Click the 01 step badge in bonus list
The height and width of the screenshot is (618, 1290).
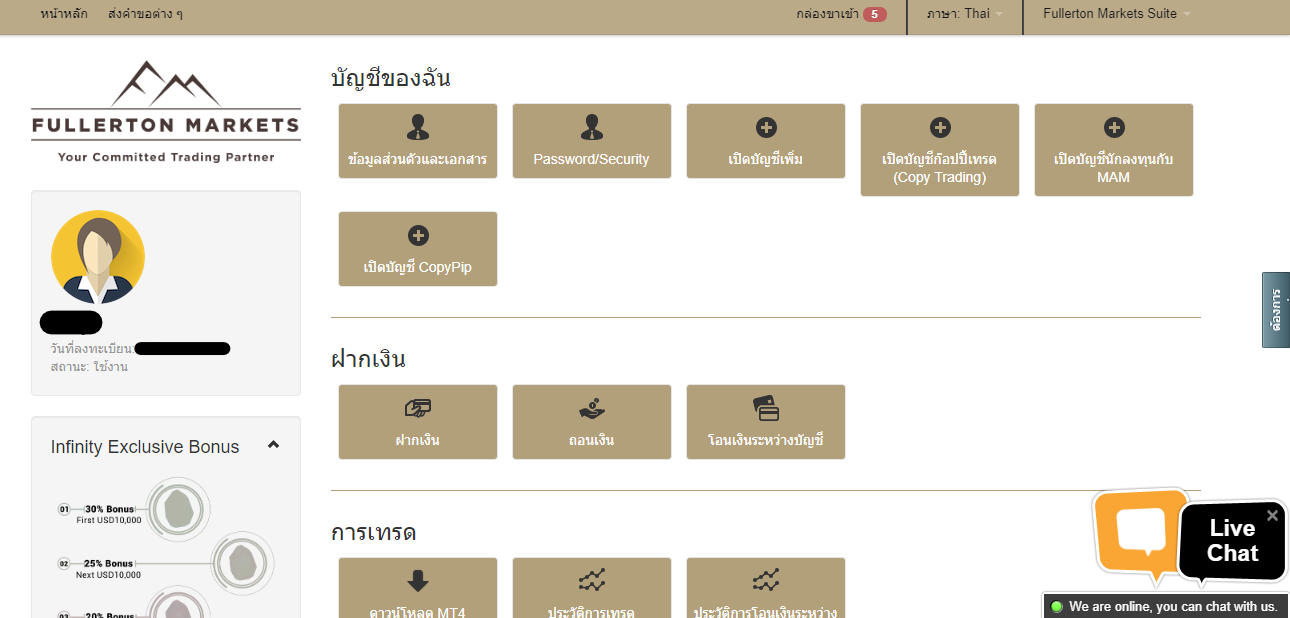coord(64,510)
